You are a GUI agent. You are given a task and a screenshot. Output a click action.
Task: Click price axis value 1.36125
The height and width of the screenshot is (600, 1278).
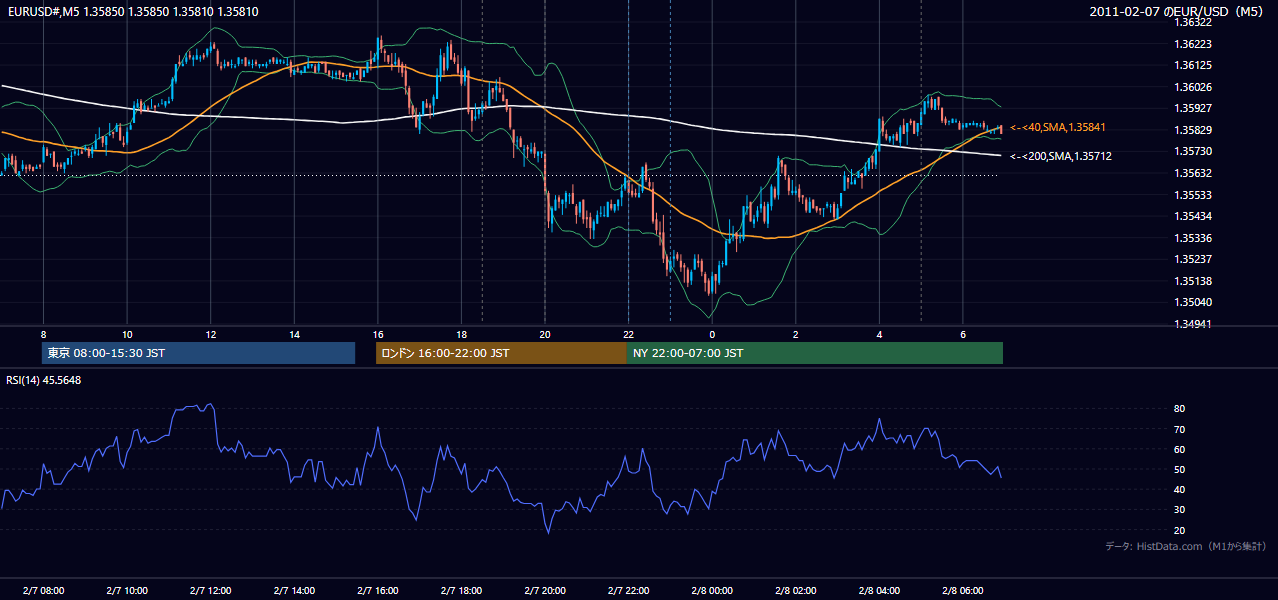[1195, 65]
